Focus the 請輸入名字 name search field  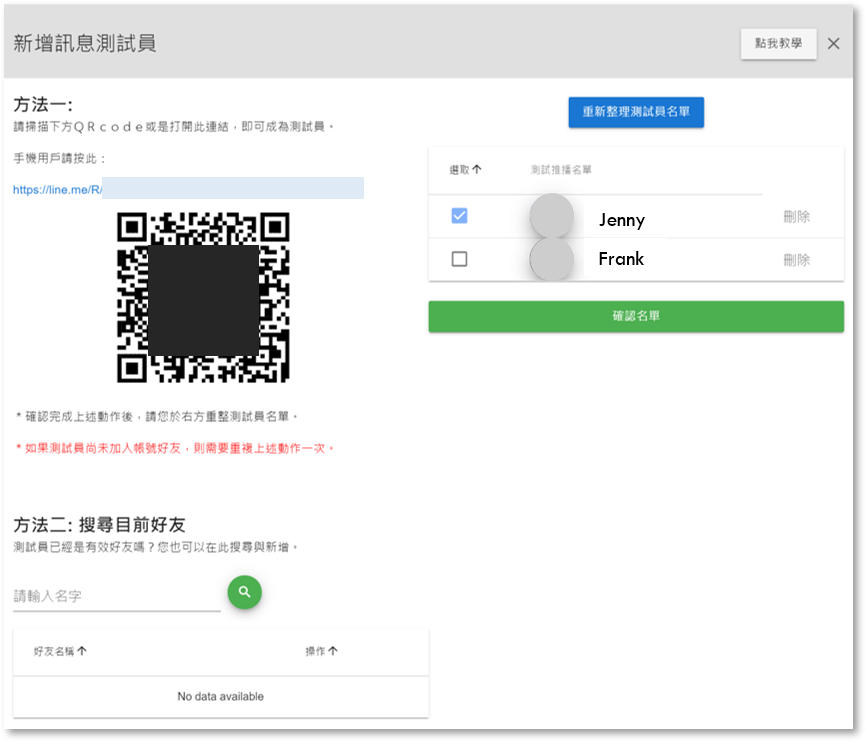[x=116, y=596]
